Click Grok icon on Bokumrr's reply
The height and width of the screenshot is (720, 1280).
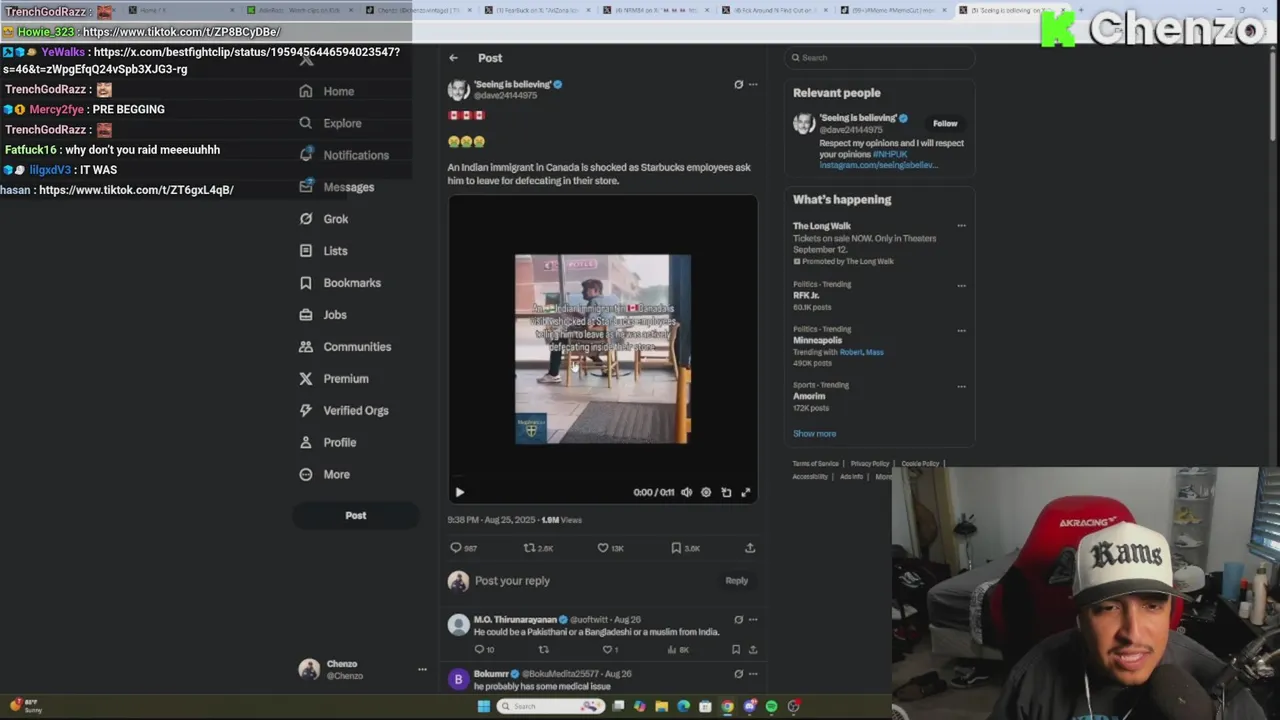coord(738,674)
